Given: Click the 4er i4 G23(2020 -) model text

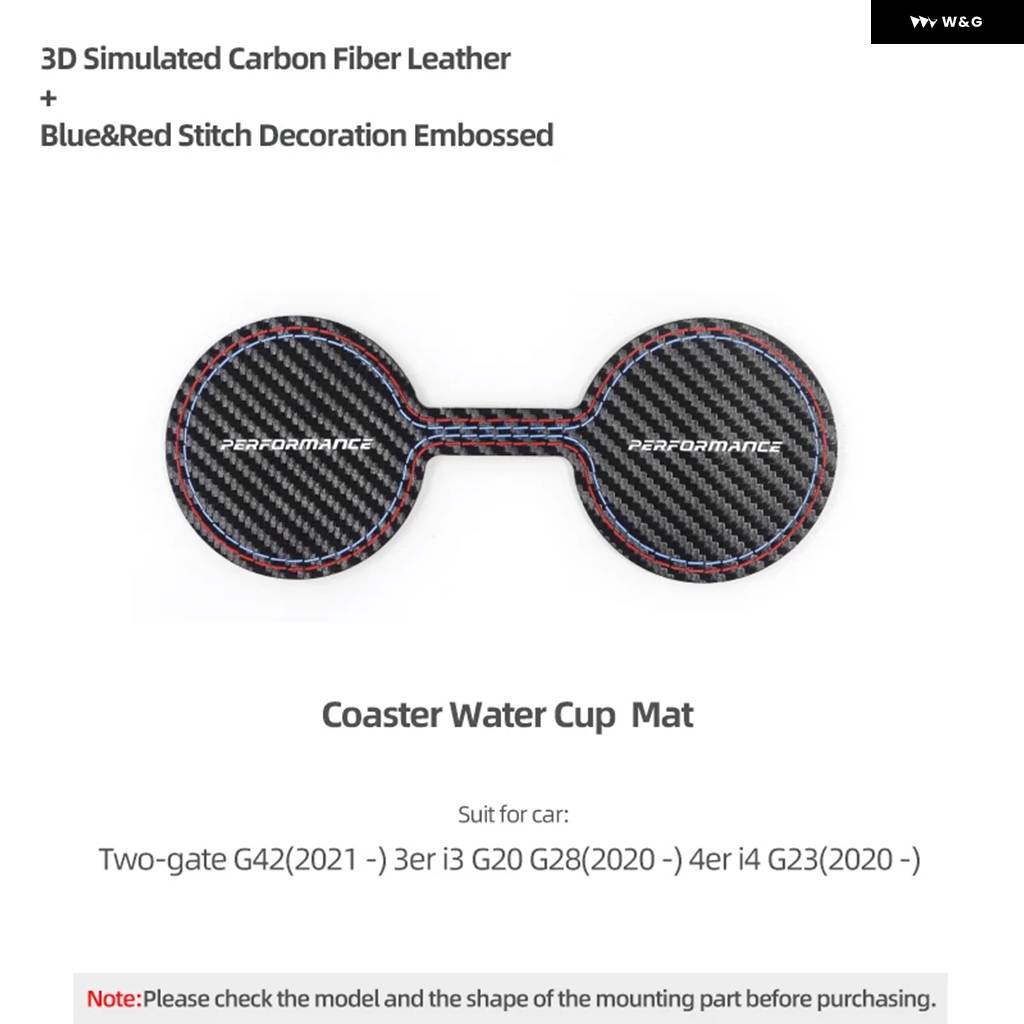Looking at the screenshot, I should tap(805, 859).
